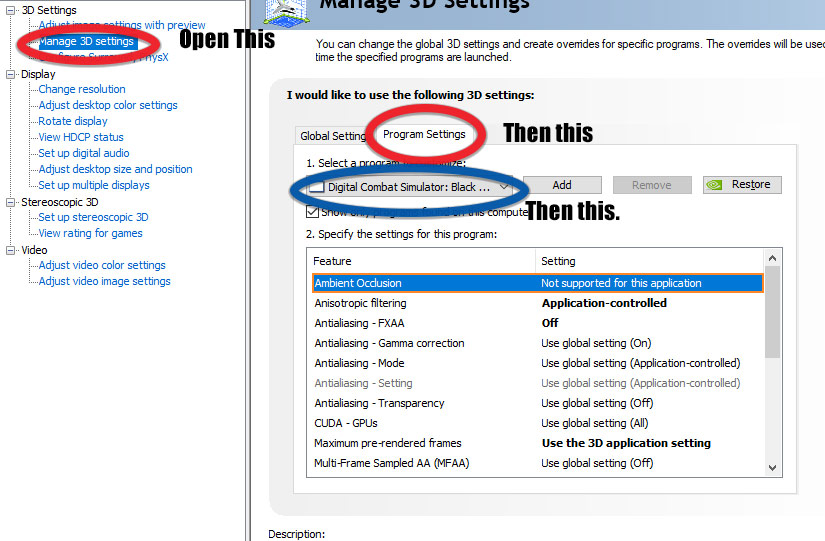This screenshot has width=825, height=541.
Task: Select the Antialiasing - Transparency row
Action: coord(537,403)
